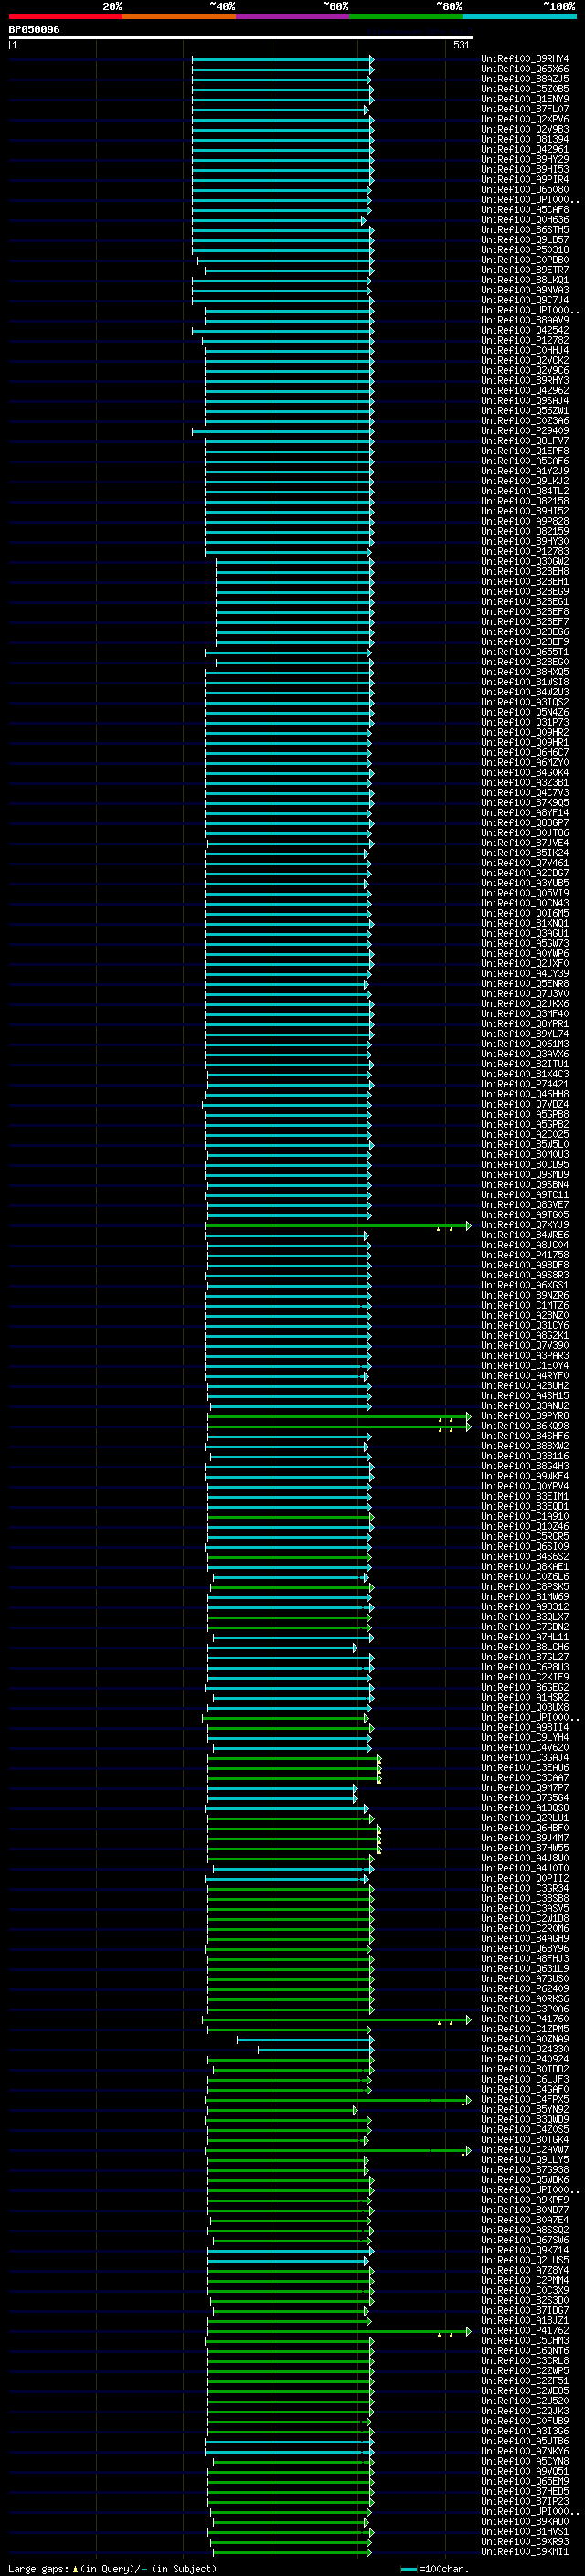Screen dimensions: 585x2576
Task: Open hit UniRef100_A9PIR4
Action: coord(525,180)
